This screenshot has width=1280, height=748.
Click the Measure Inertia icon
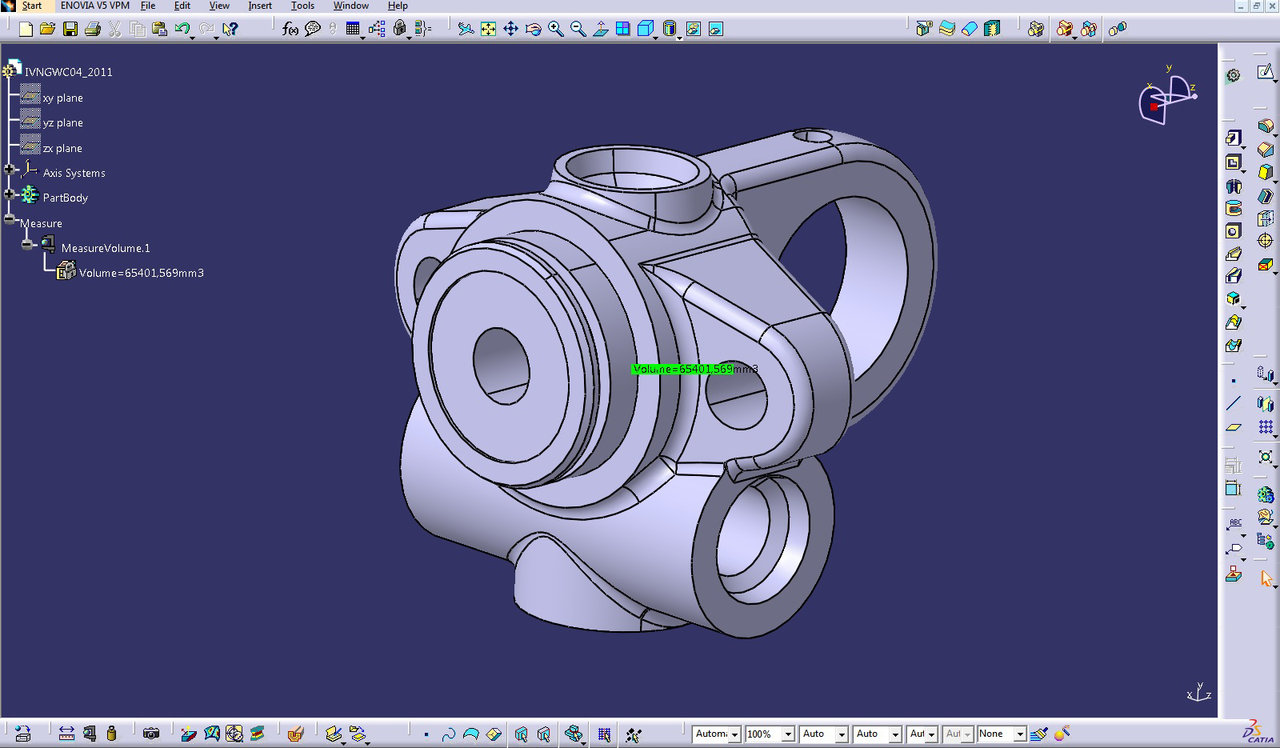click(111, 734)
